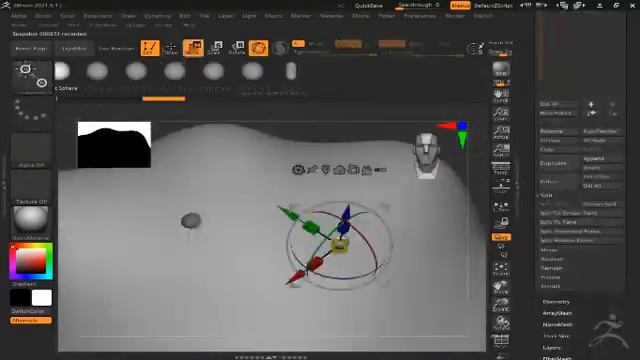The image size is (640, 360).
Task: Click the AAHalf icon
Action: tap(501, 150)
